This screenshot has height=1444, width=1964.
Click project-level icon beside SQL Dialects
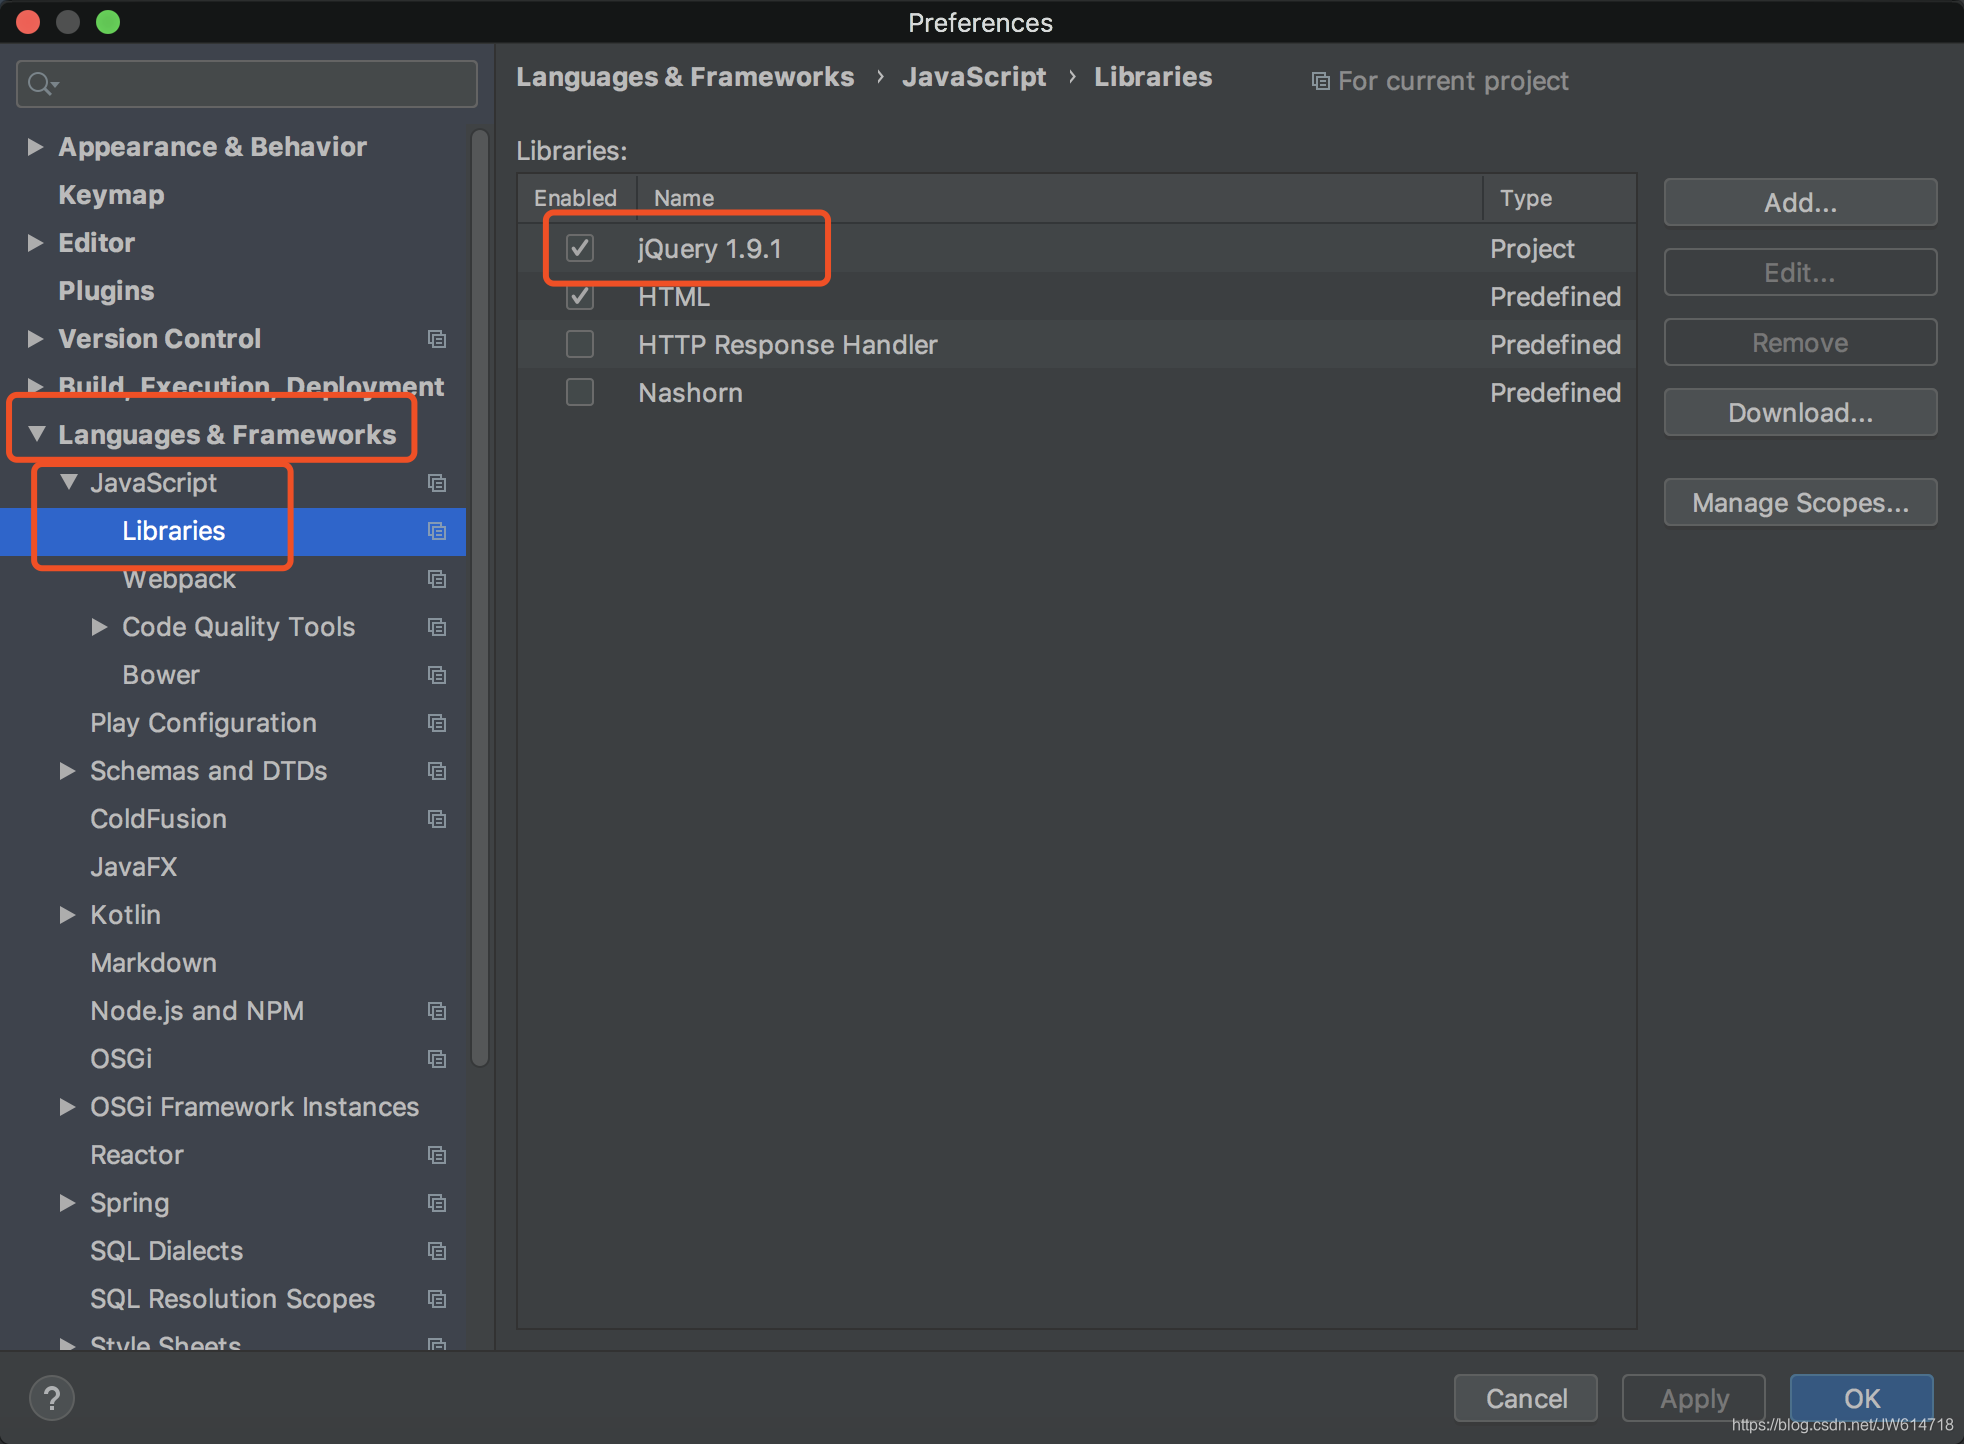pyautogui.click(x=437, y=1251)
